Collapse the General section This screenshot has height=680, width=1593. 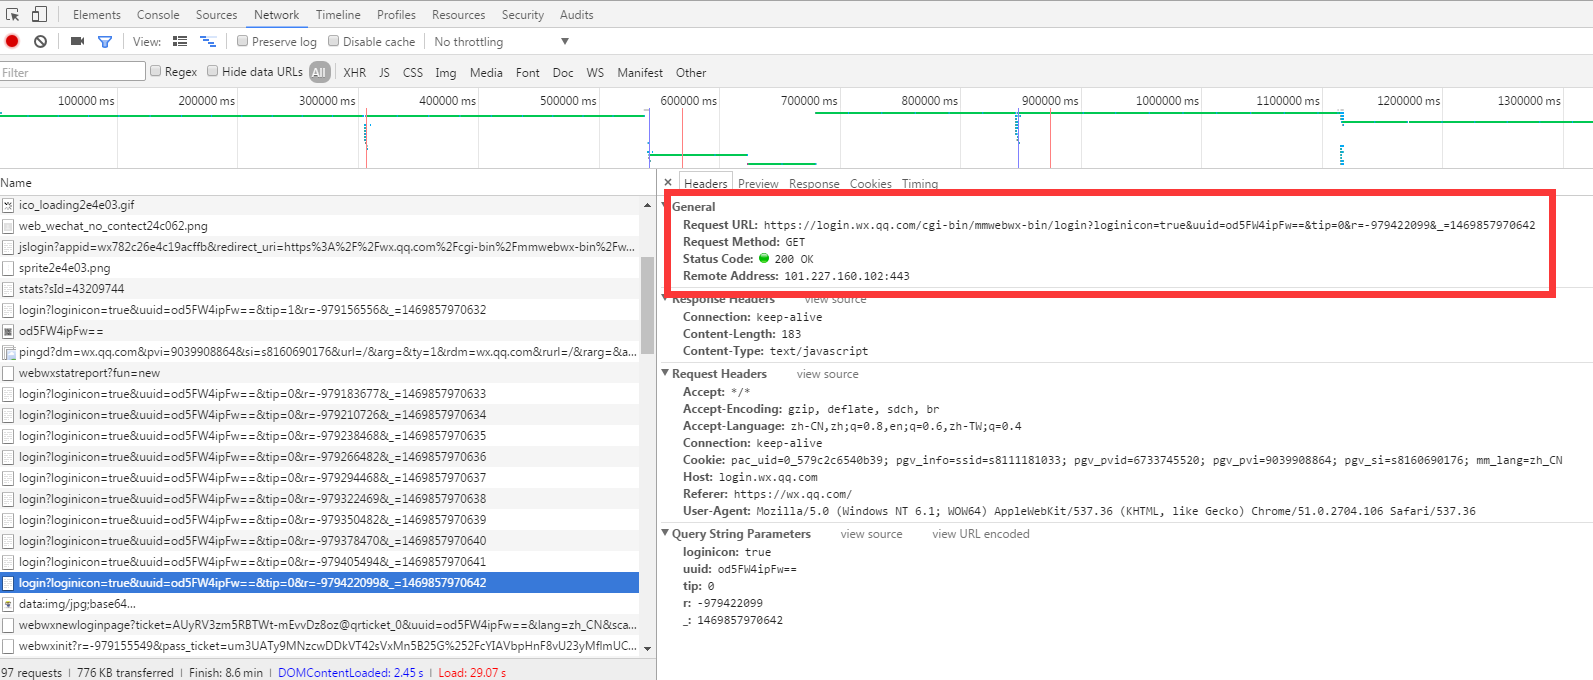(665, 206)
